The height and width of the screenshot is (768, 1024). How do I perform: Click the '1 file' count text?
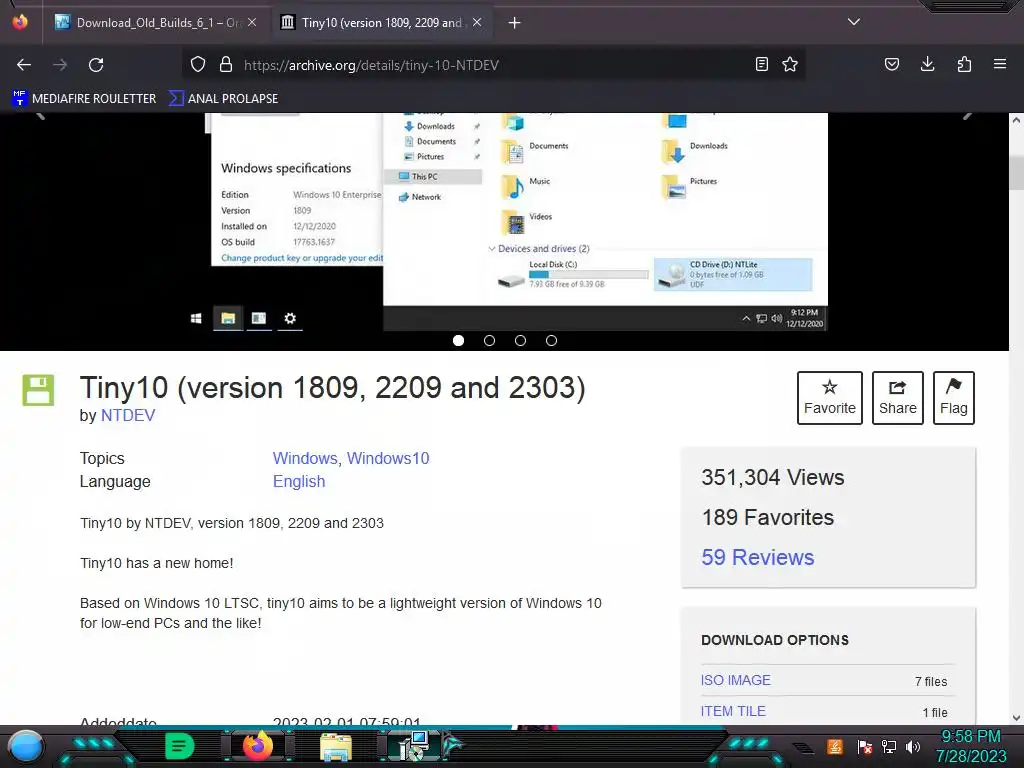pyautogui.click(x=935, y=712)
